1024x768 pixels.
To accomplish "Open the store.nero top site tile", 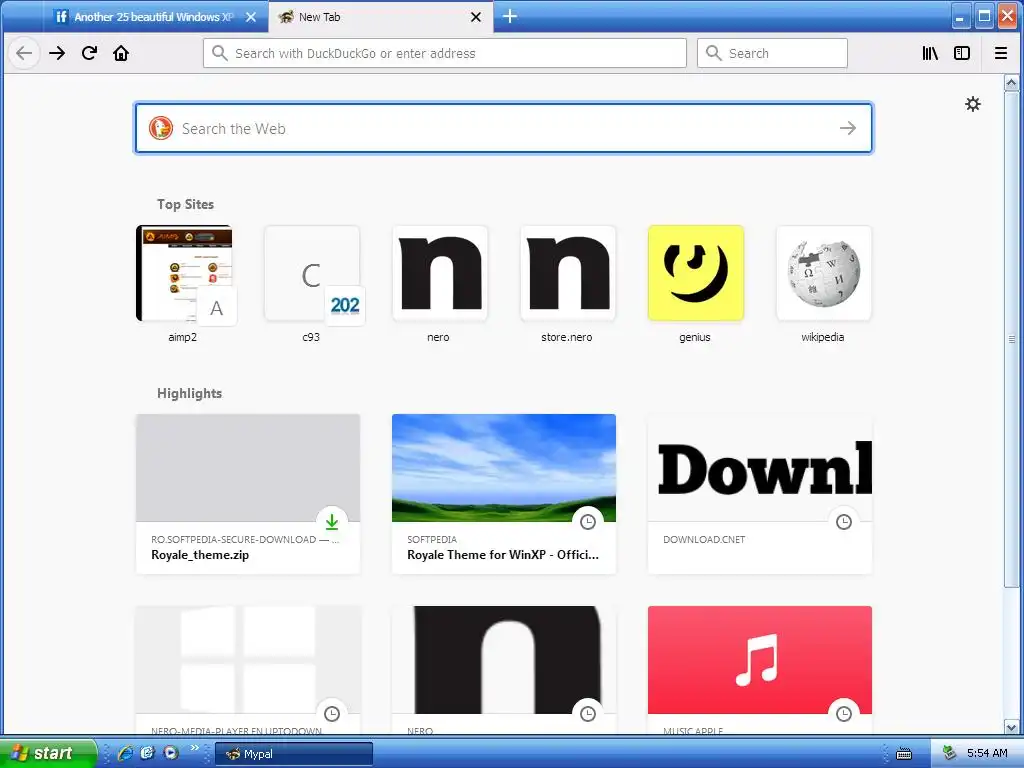I will 568,284.
